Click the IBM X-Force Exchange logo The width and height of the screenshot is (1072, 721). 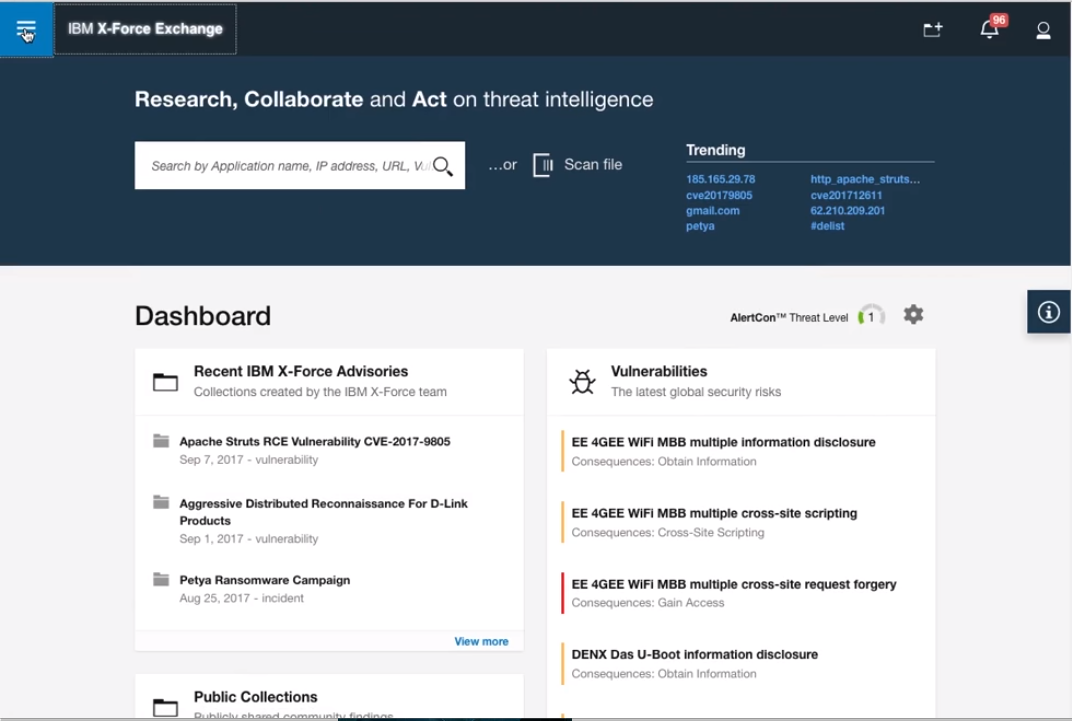(x=145, y=29)
